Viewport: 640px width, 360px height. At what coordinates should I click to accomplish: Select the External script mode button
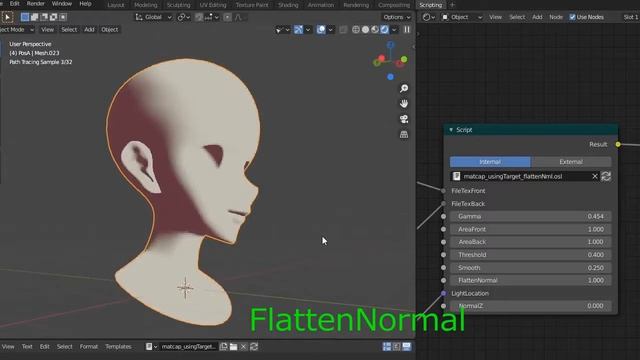click(x=571, y=162)
